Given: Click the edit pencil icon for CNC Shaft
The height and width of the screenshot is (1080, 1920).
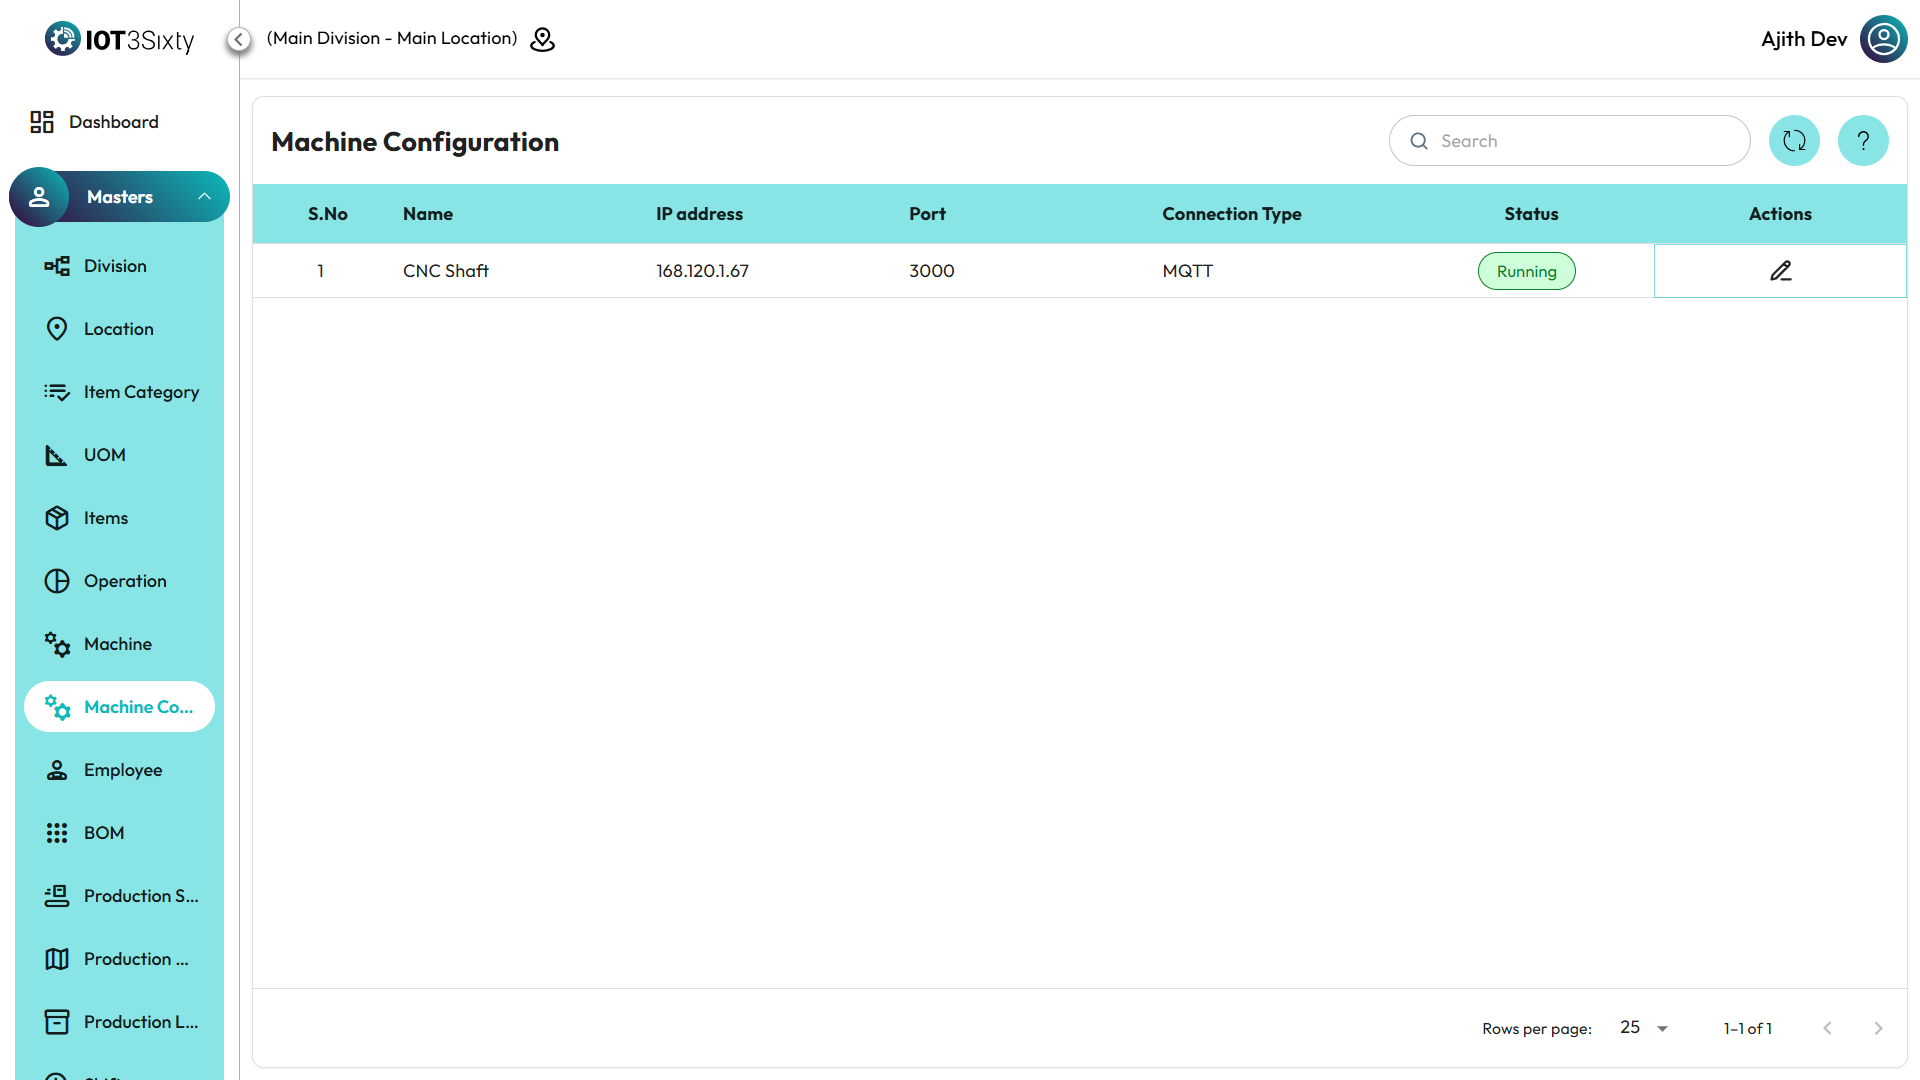Looking at the screenshot, I should tap(1780, 271).
